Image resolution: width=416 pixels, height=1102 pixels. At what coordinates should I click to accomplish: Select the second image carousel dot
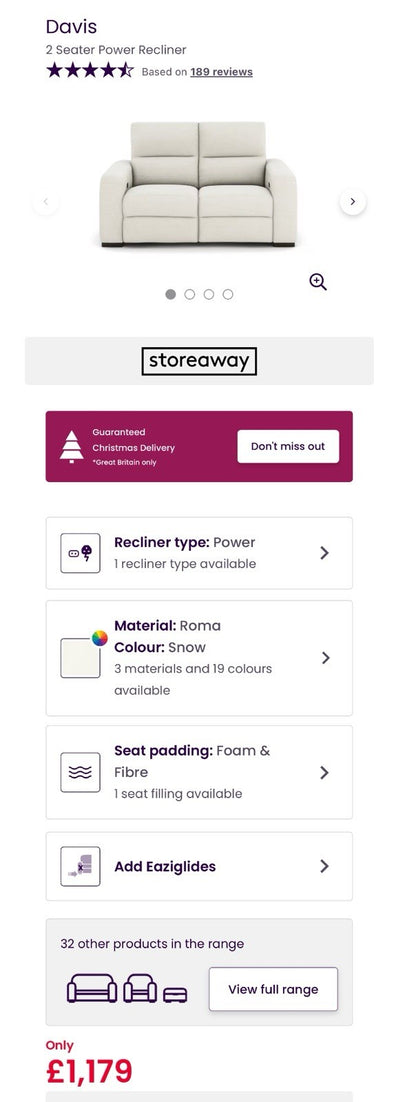[x=190, y=294]
